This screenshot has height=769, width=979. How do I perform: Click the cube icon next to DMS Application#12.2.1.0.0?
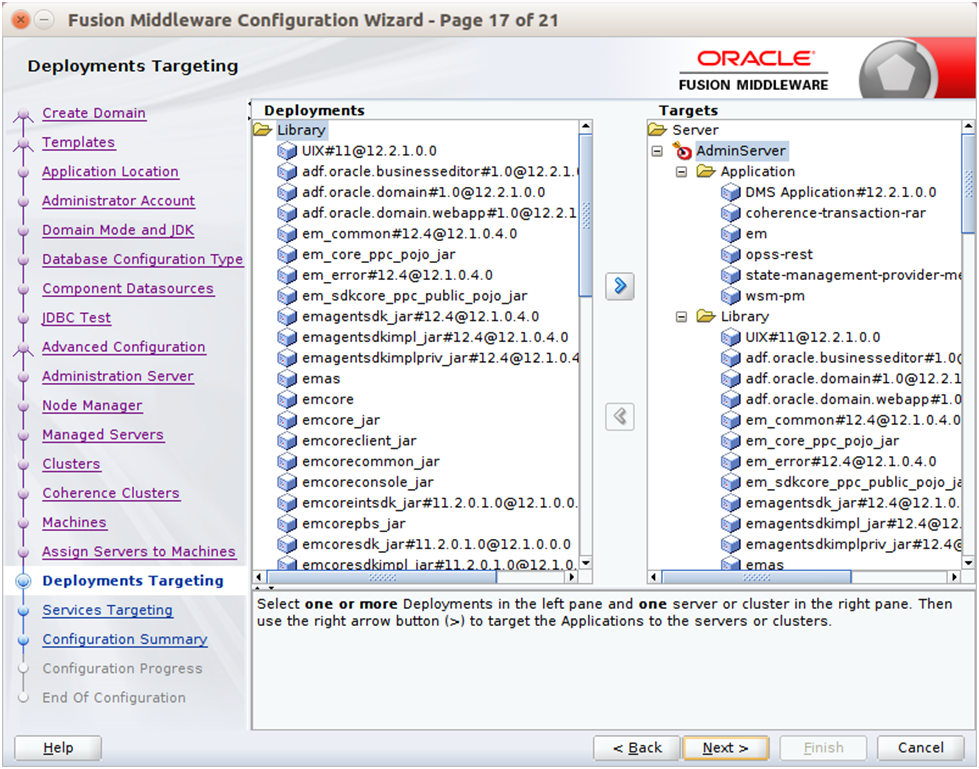731,192
